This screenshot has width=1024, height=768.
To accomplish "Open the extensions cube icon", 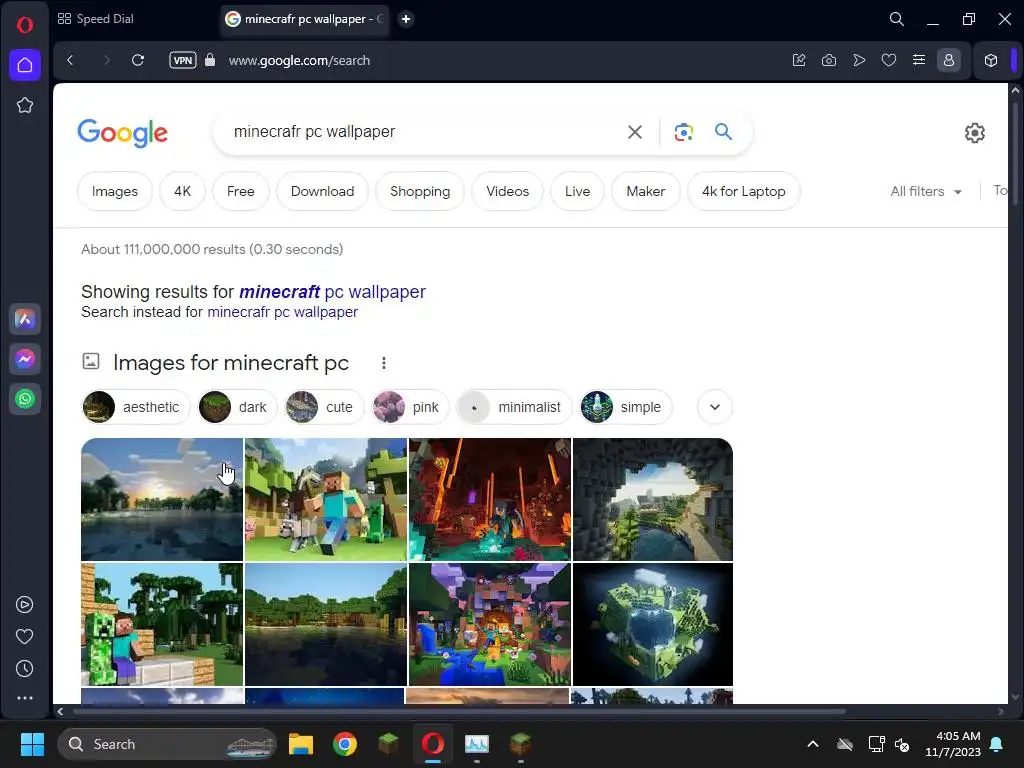I will click(991, 60).
